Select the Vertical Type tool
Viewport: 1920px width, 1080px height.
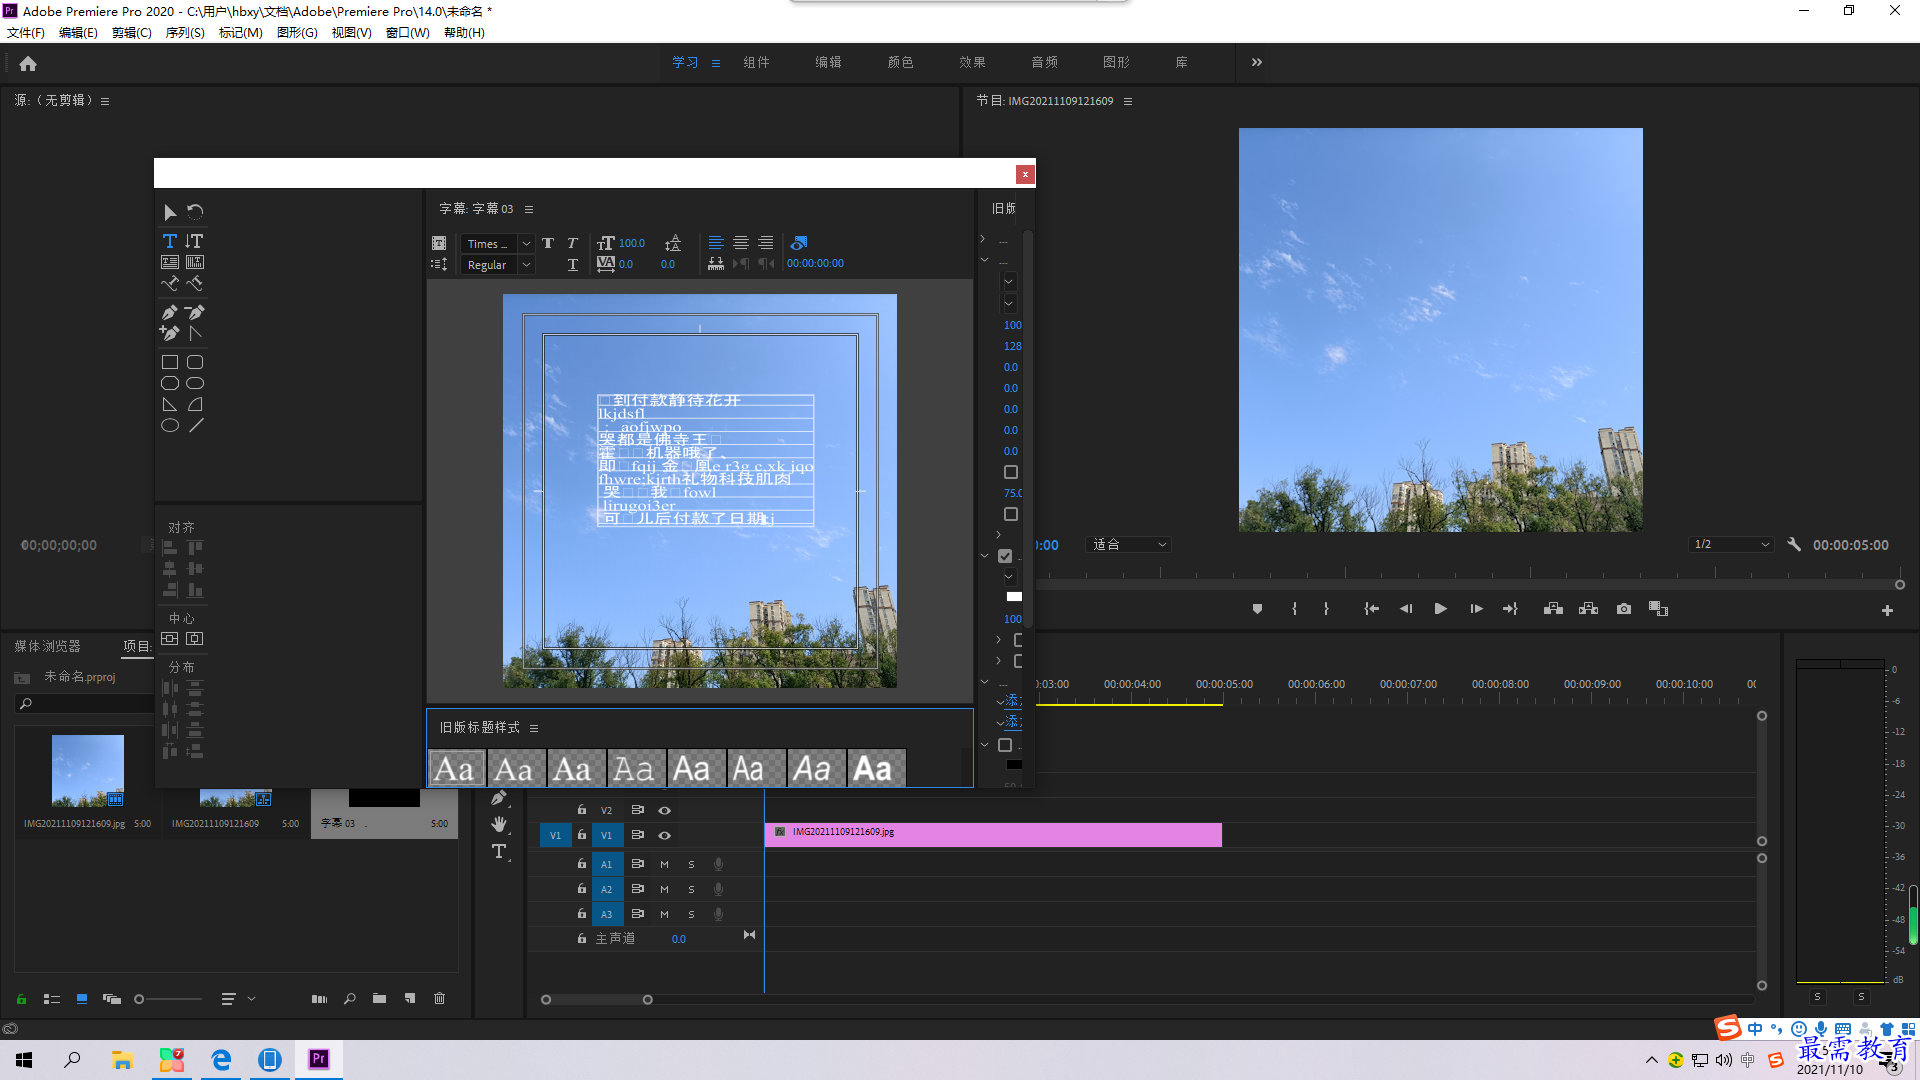[195, 241]
